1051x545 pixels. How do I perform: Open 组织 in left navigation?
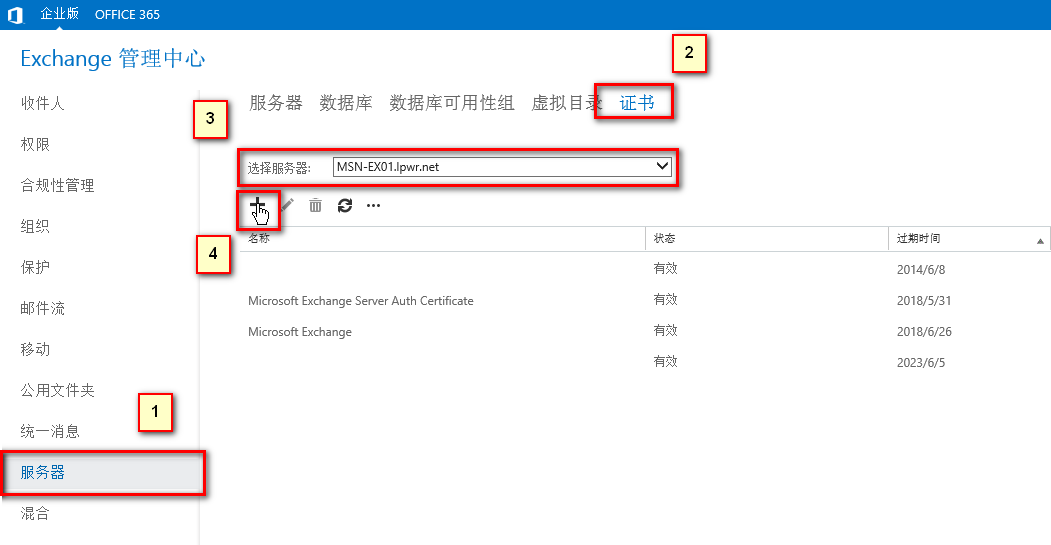coord(35,226)
